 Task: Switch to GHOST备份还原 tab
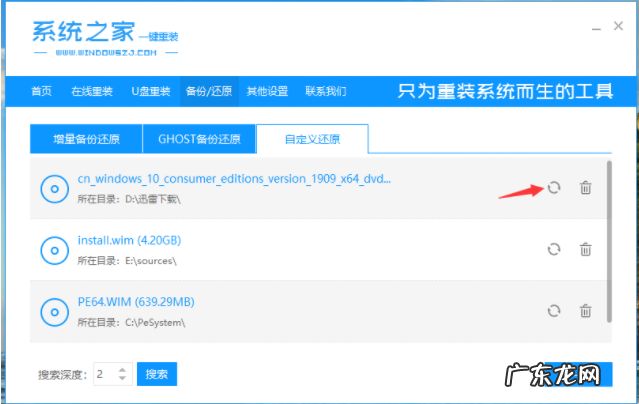[x=199, y=139]
